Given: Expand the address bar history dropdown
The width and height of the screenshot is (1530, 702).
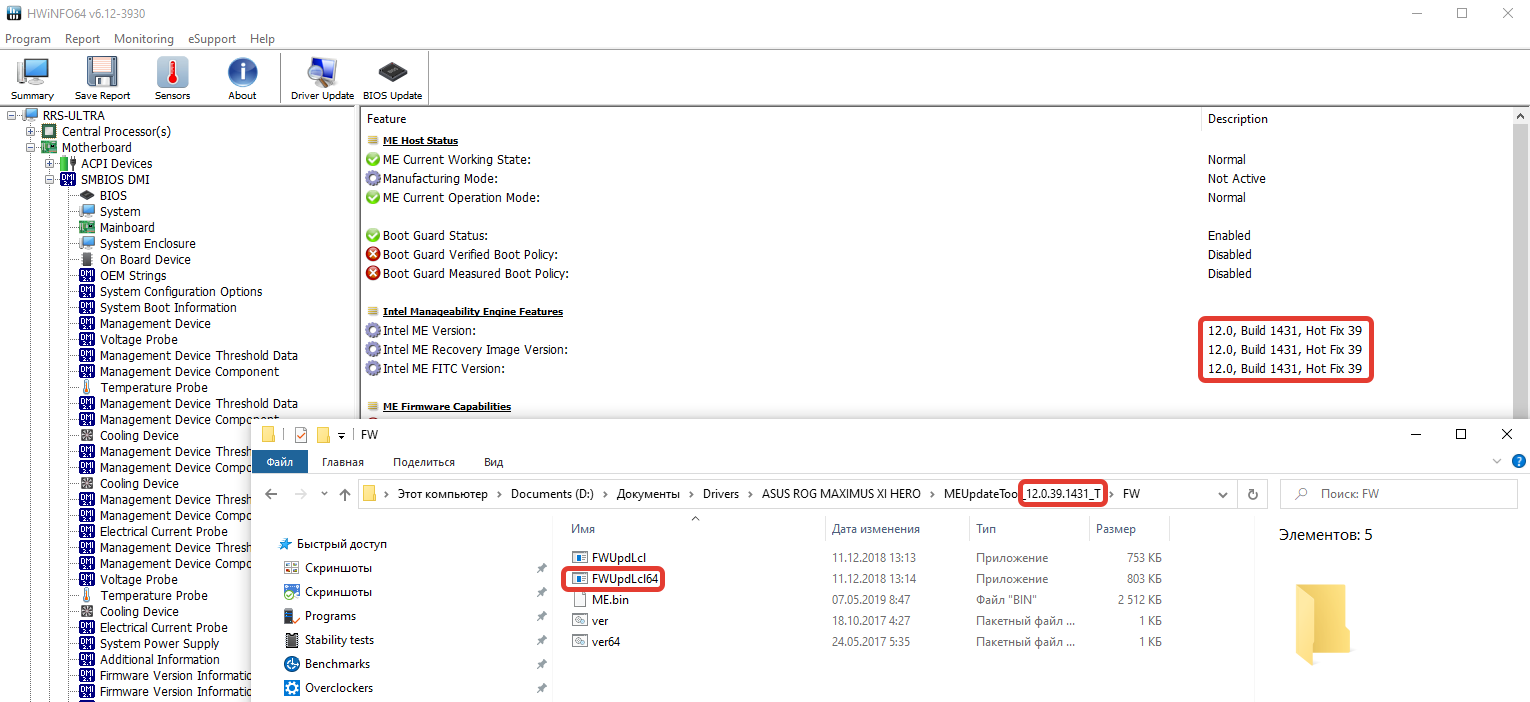Looking at the screenshot, I should tap(1223, 494).
